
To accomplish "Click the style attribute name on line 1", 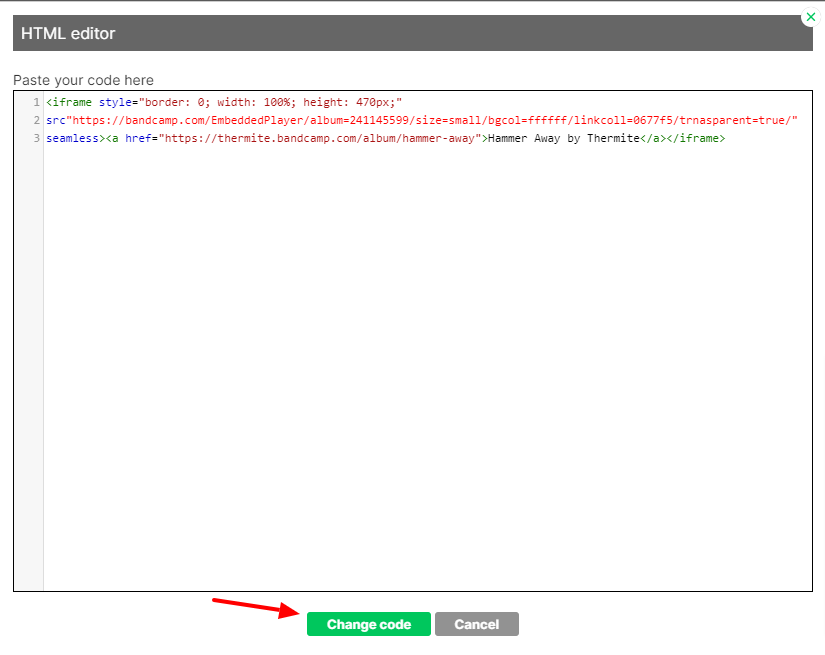I will (x=115, y=102).
